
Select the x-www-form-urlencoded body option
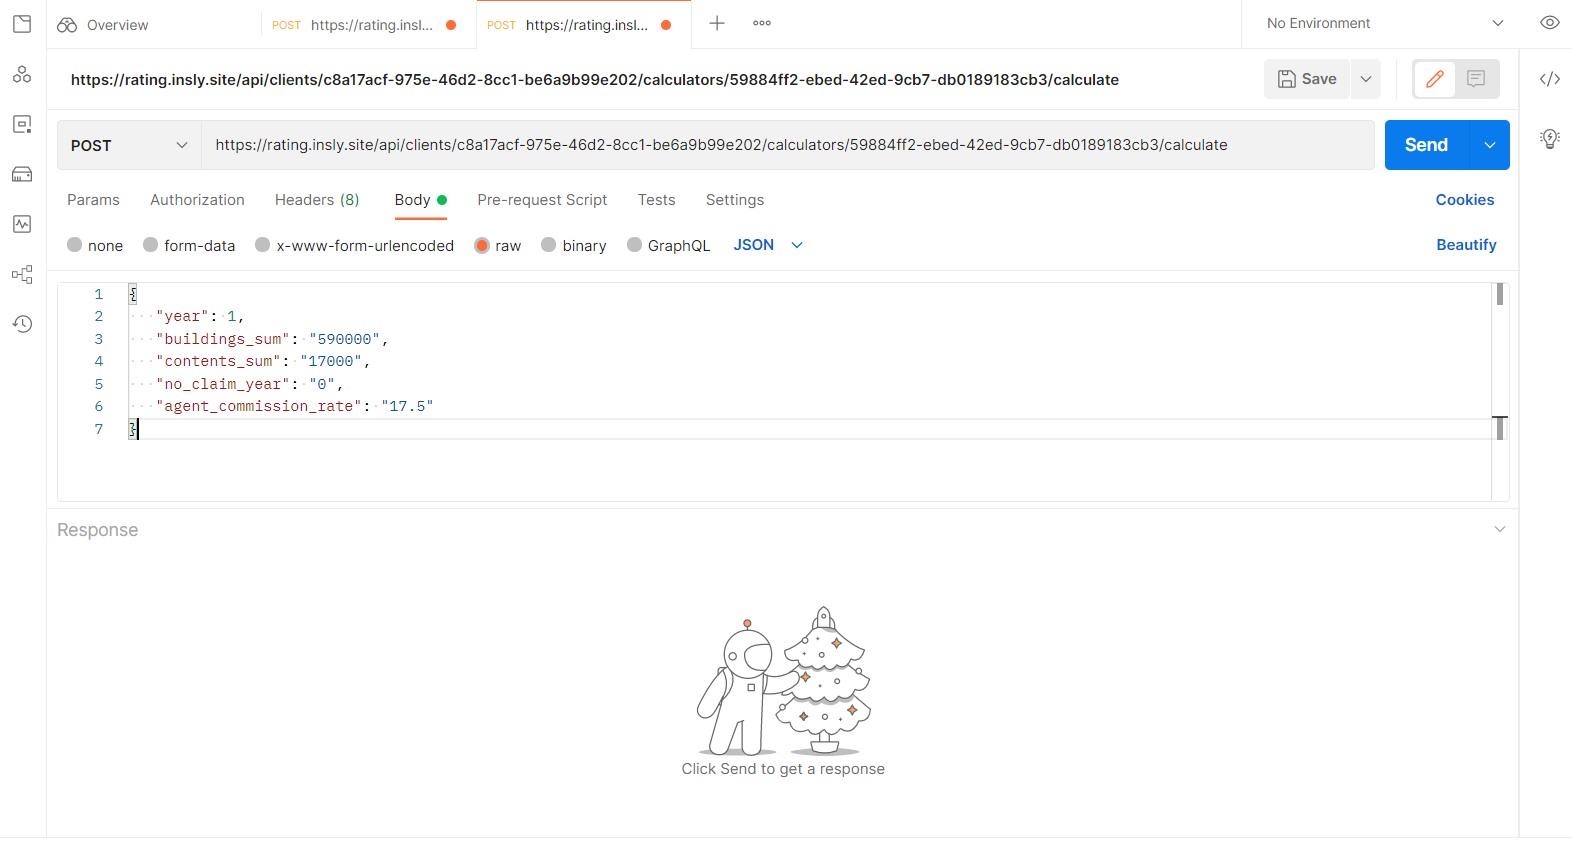click(263, 245)
